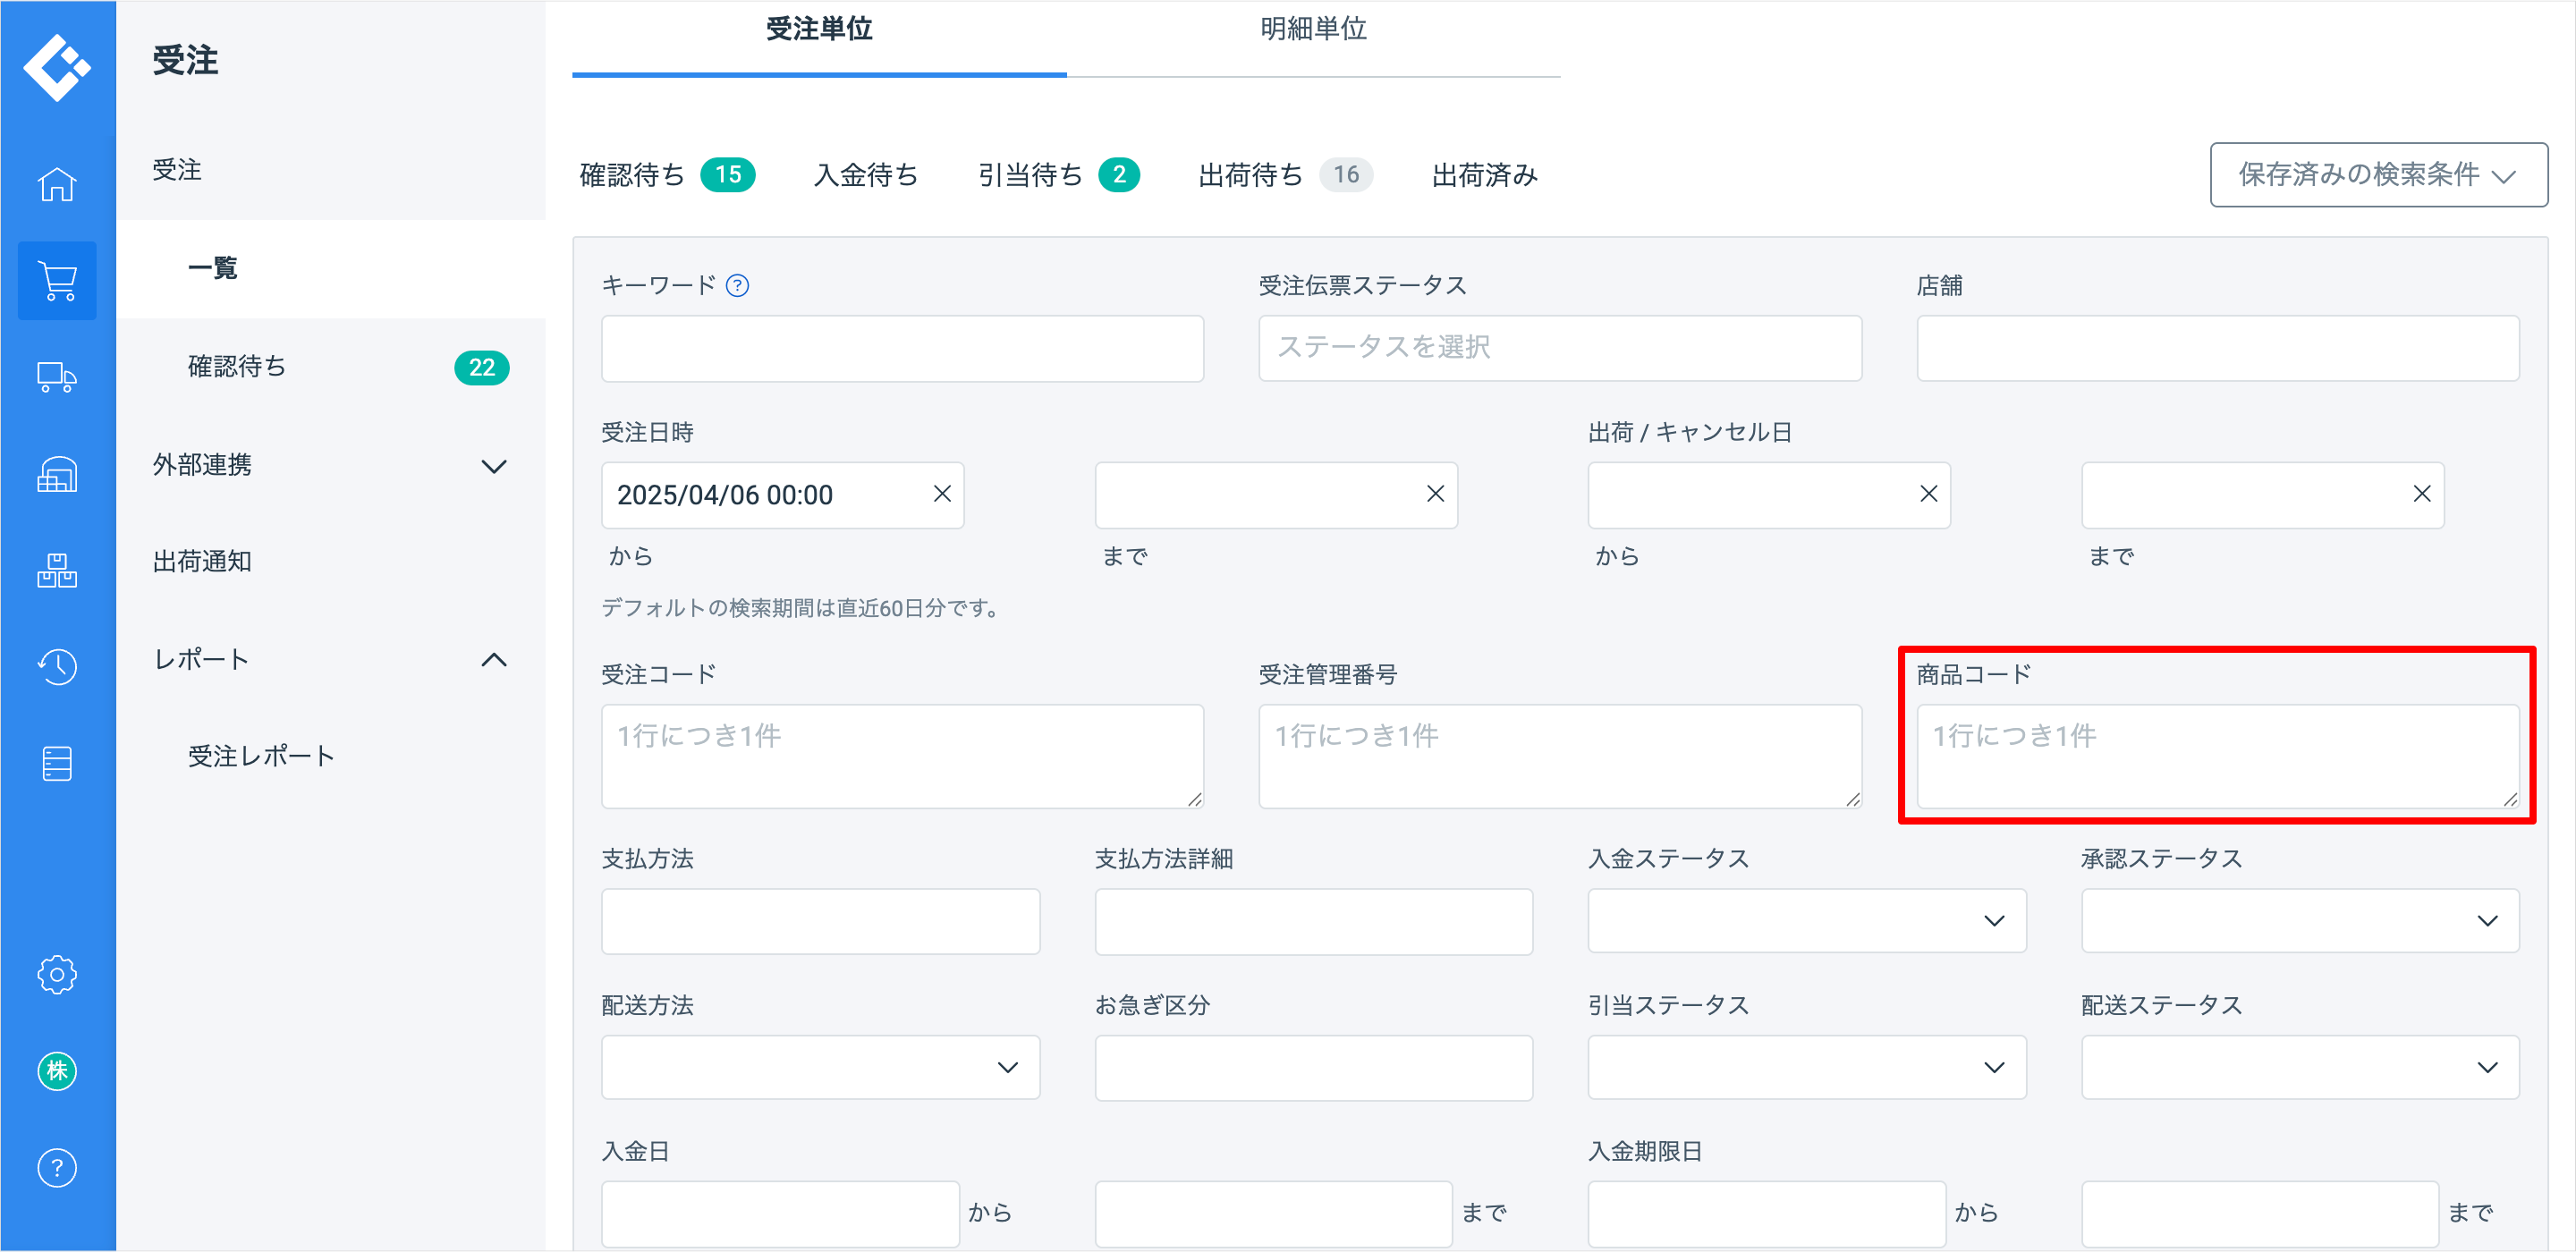The width and height of the screenshot is (2576, 1252).
Task: Open the warehouse icon in sidebar
Action: tap(57, 475)
